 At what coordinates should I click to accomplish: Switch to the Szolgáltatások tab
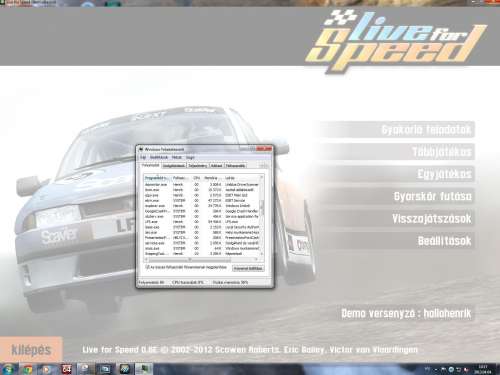(174, 165)
